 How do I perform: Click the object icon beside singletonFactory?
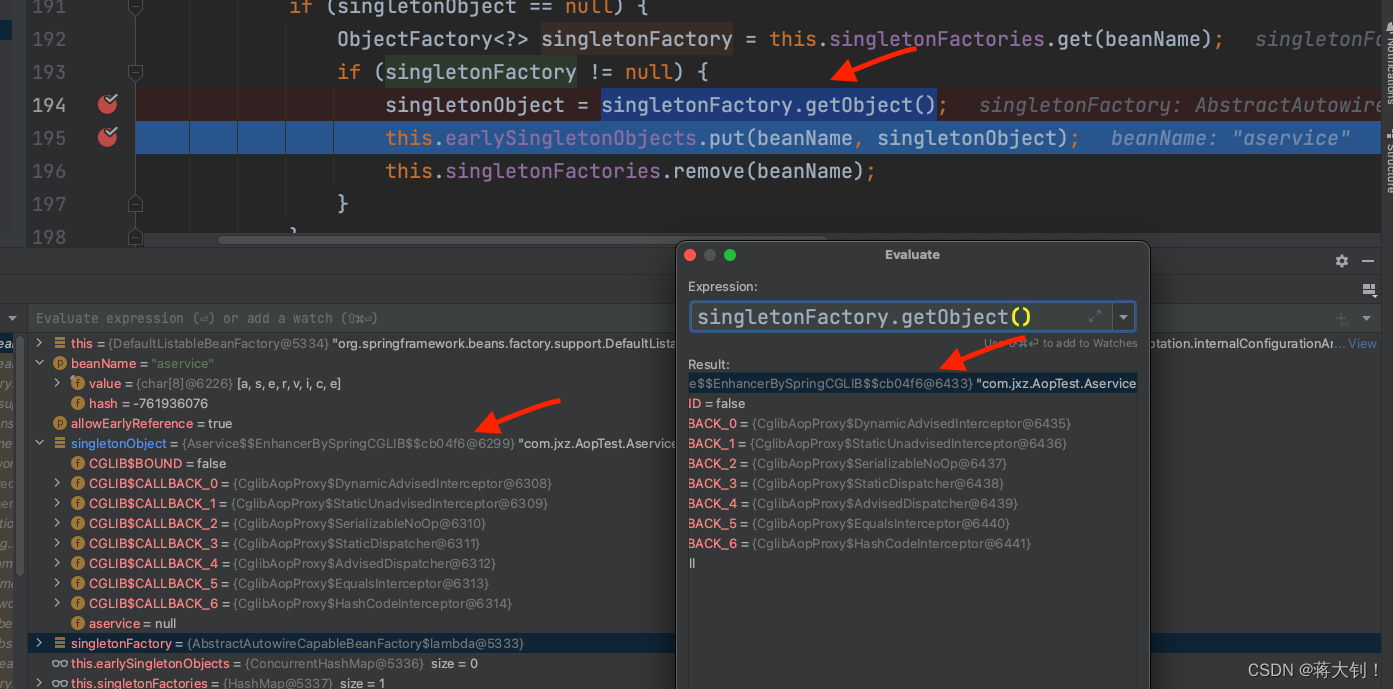(x=60, y=643)
